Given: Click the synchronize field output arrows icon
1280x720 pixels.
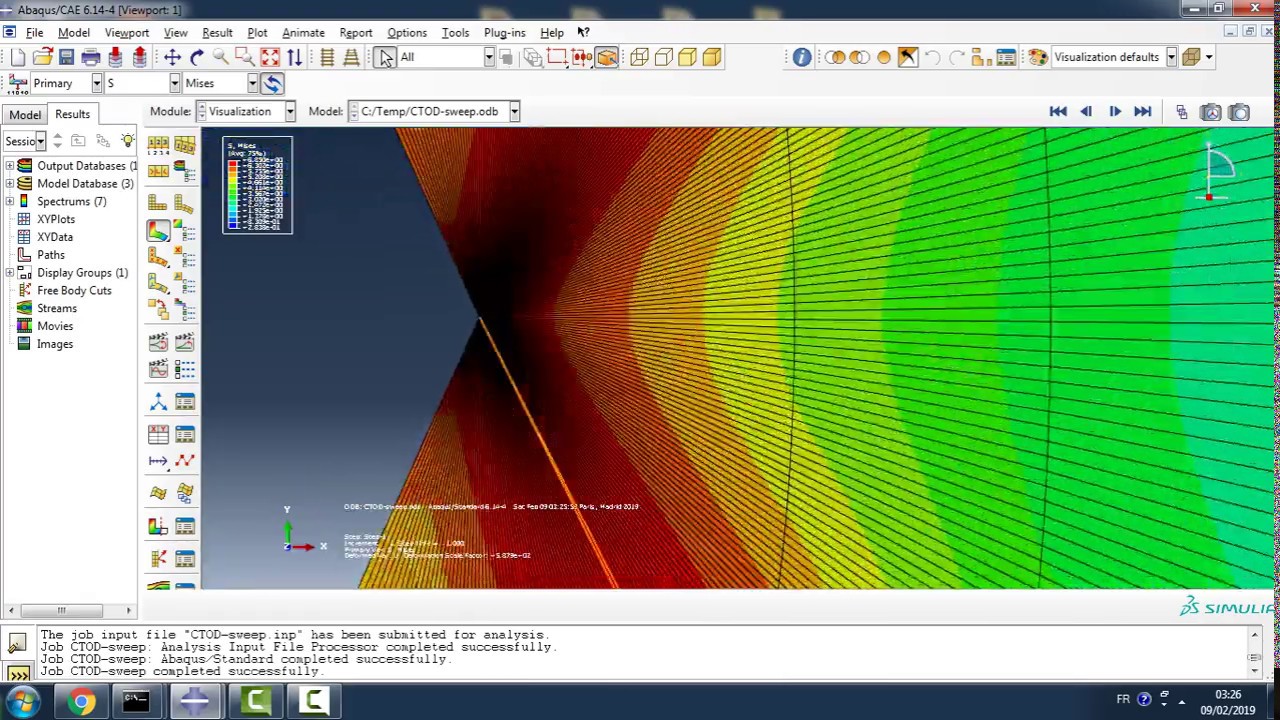Looking at the screenshot, I should [272, 84].
